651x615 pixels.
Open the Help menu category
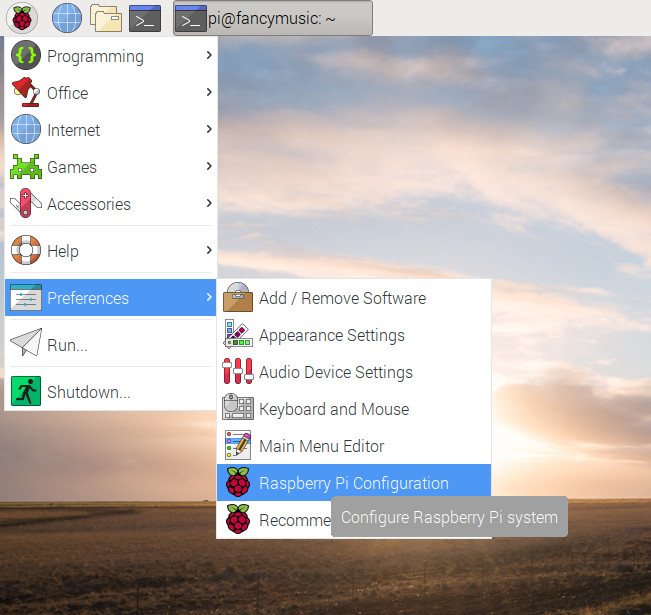click(x=111, y=250)
